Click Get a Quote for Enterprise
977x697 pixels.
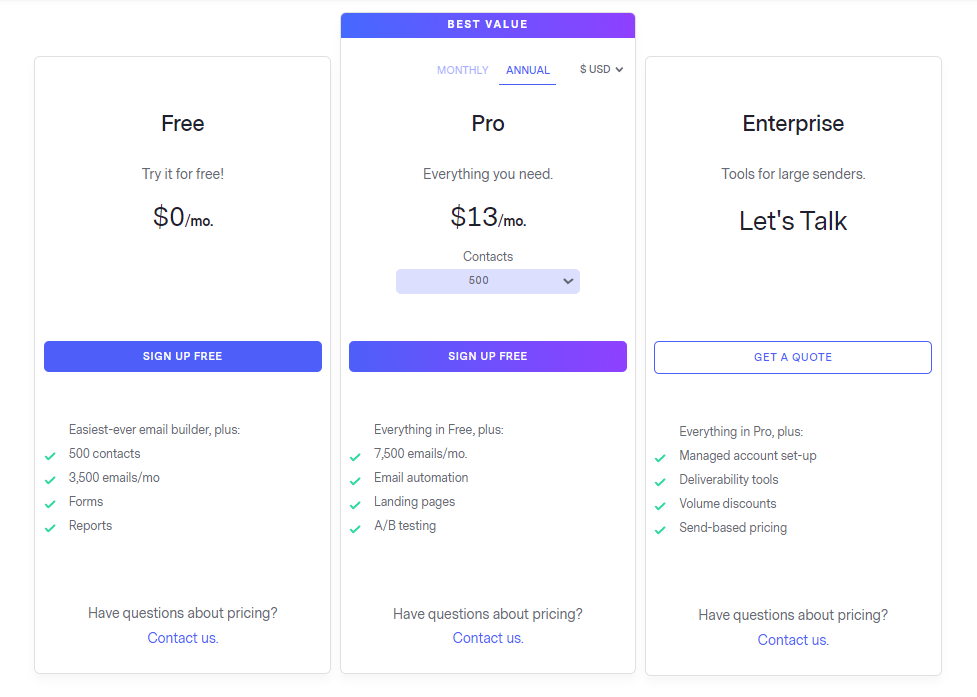[793, 357]
